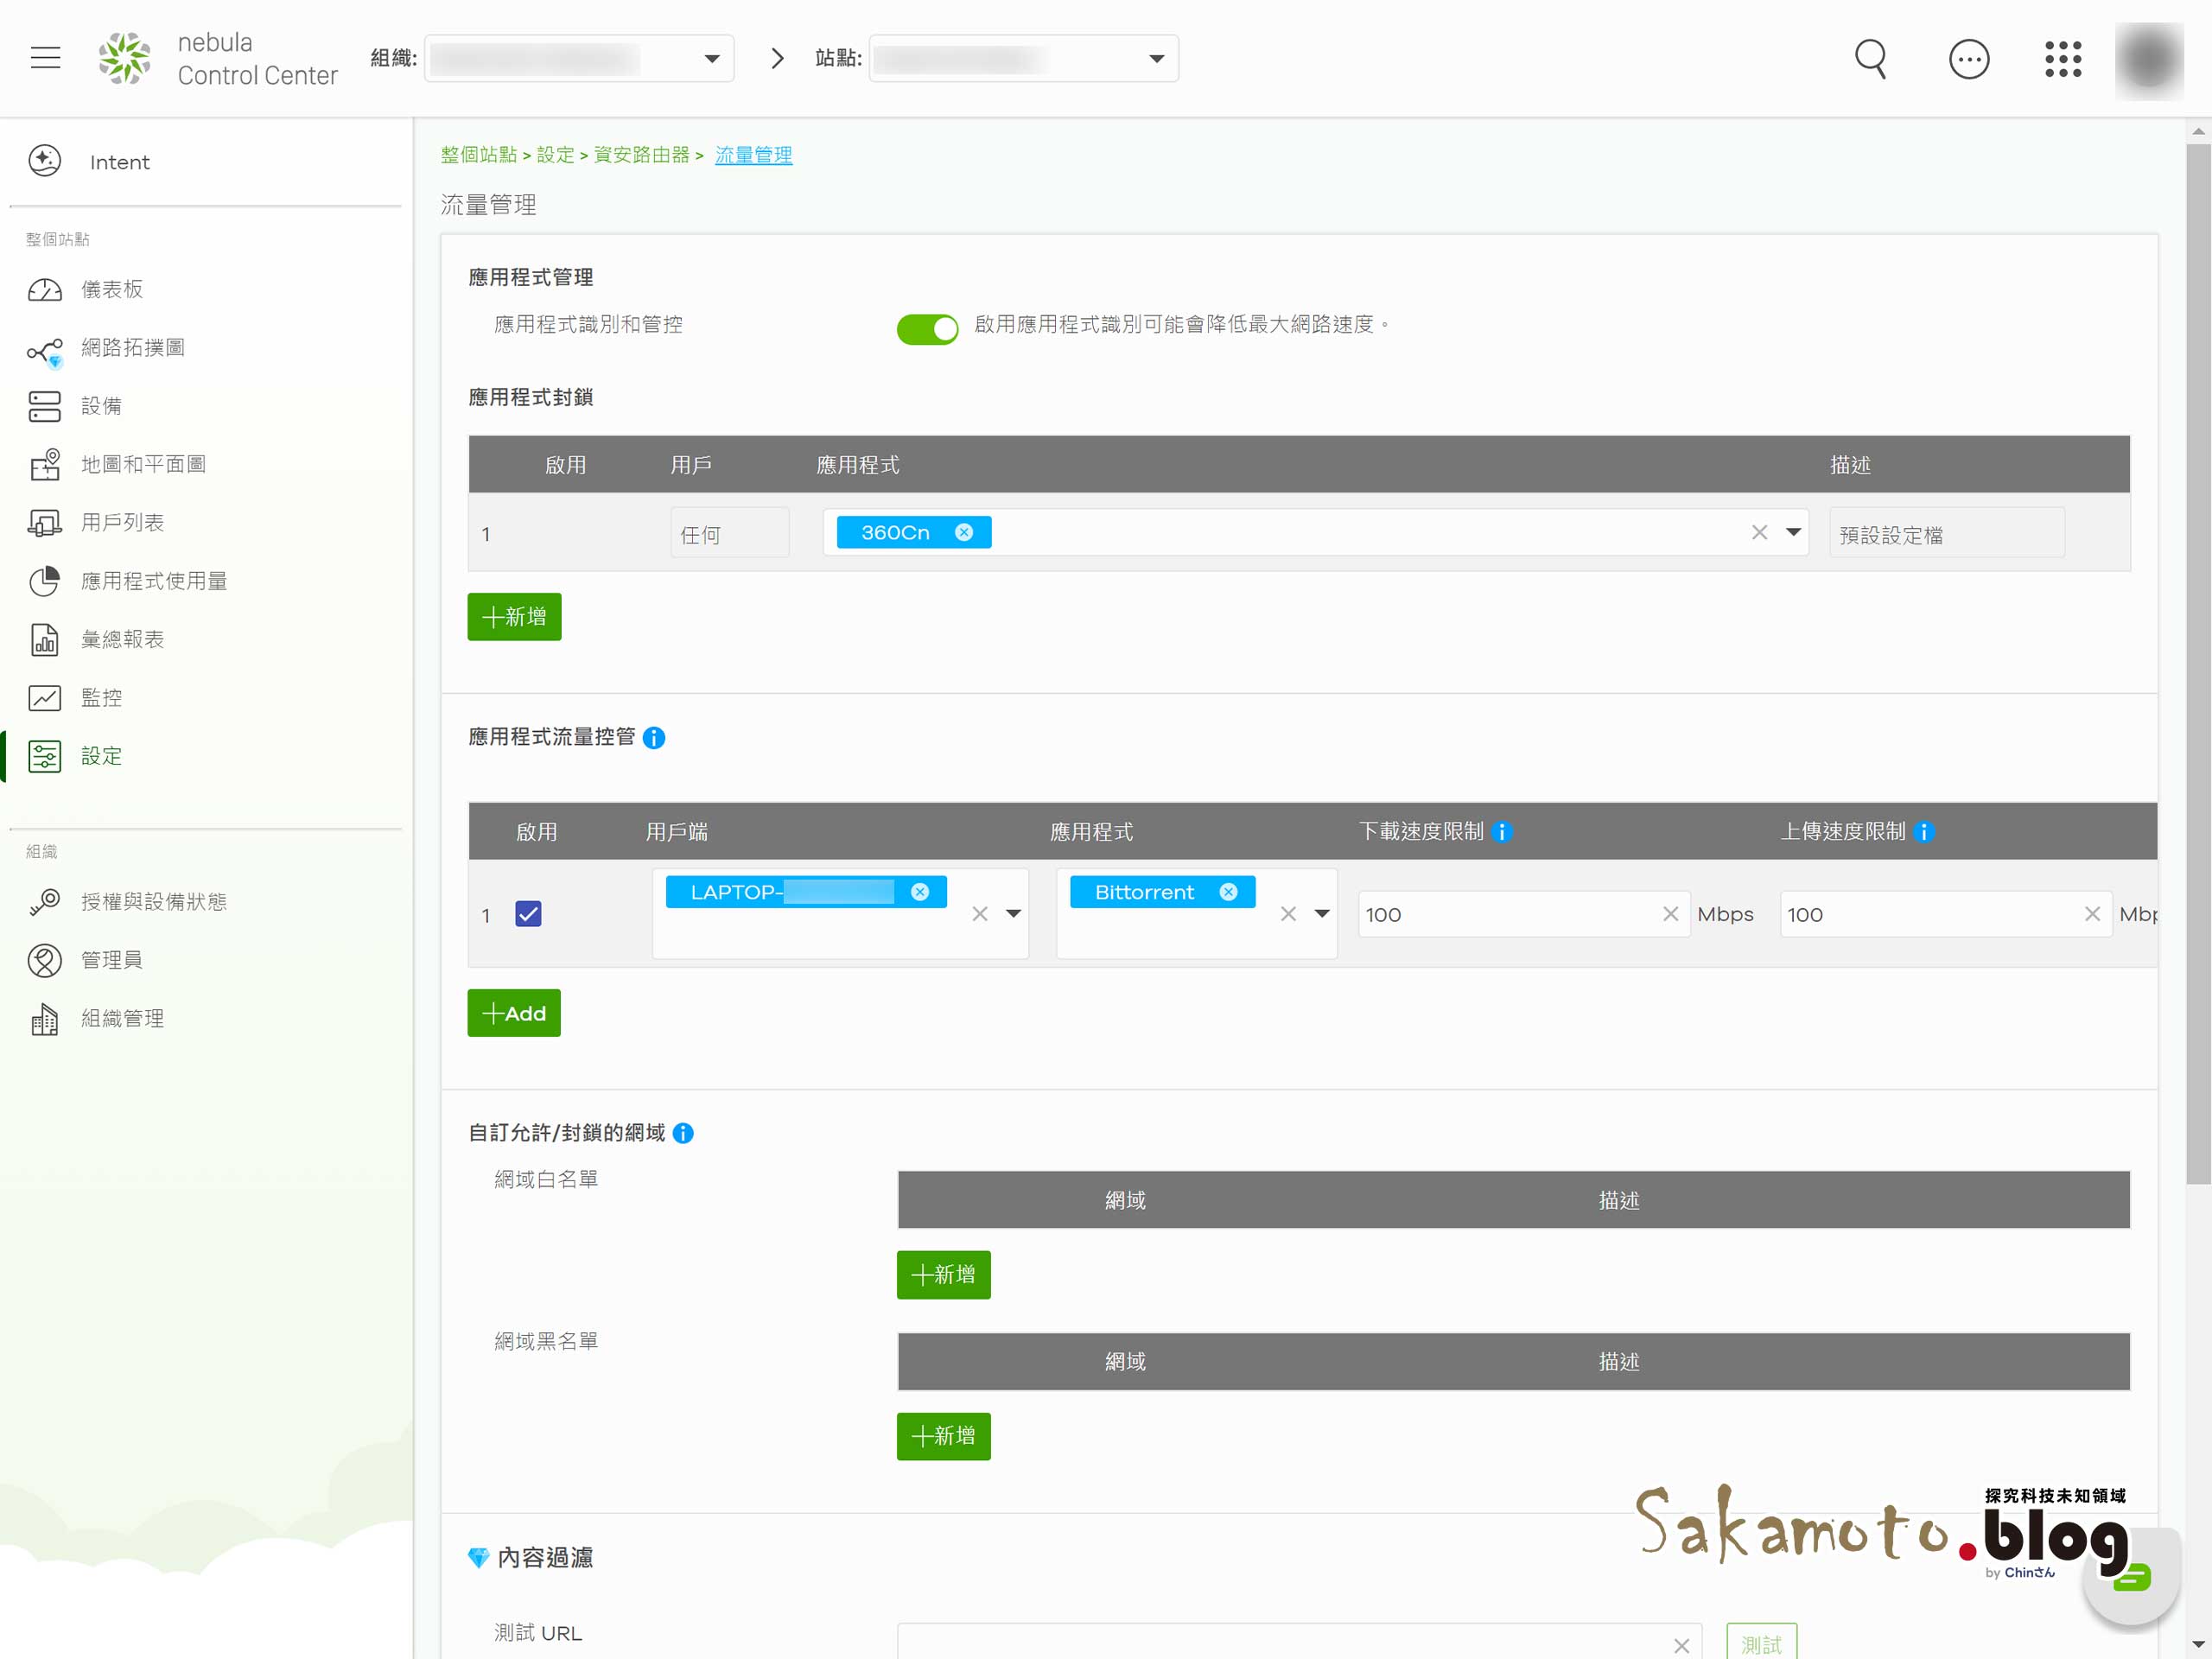Open the hamburger menu icon
Screen dimensions: 2212x1659
point(45,58)
